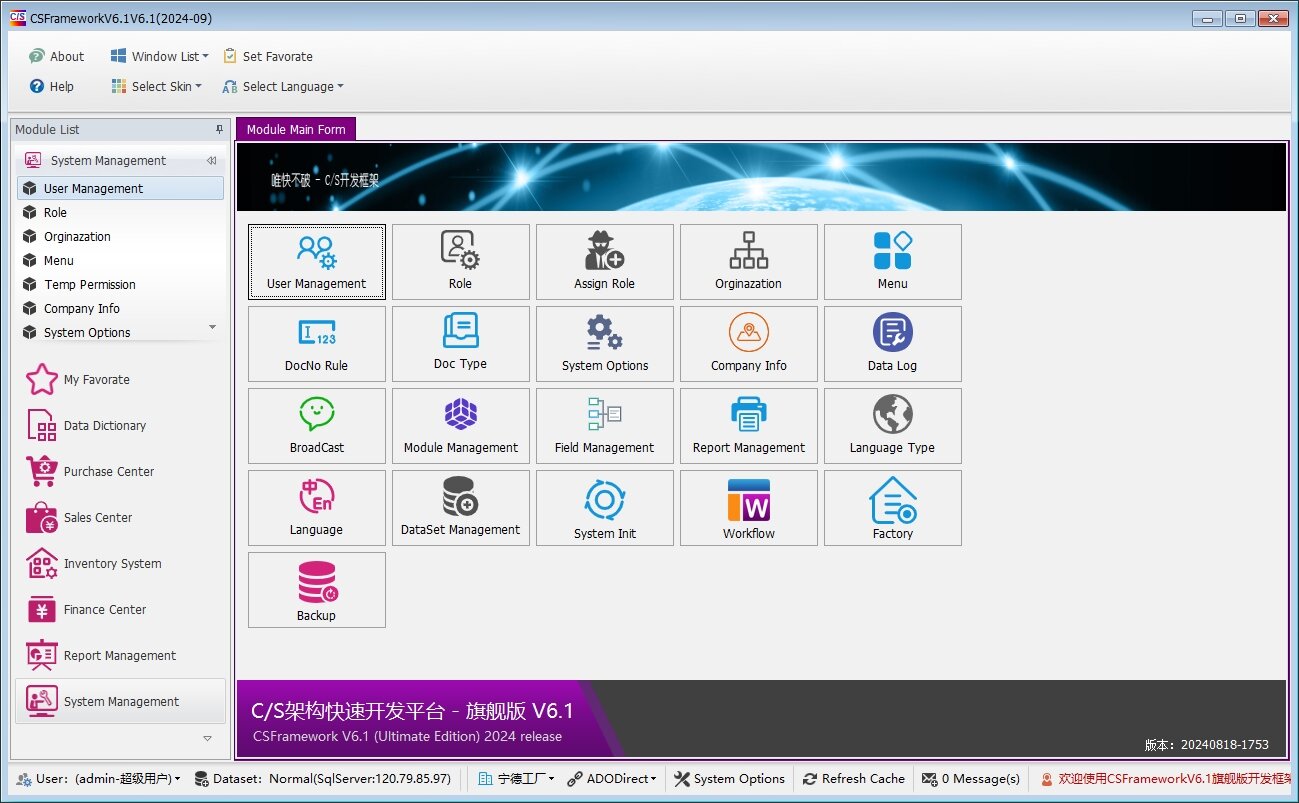Viewport: 1299px width, 803px height.
Task: Pin the Module List panel
Action: coord(220,130)
